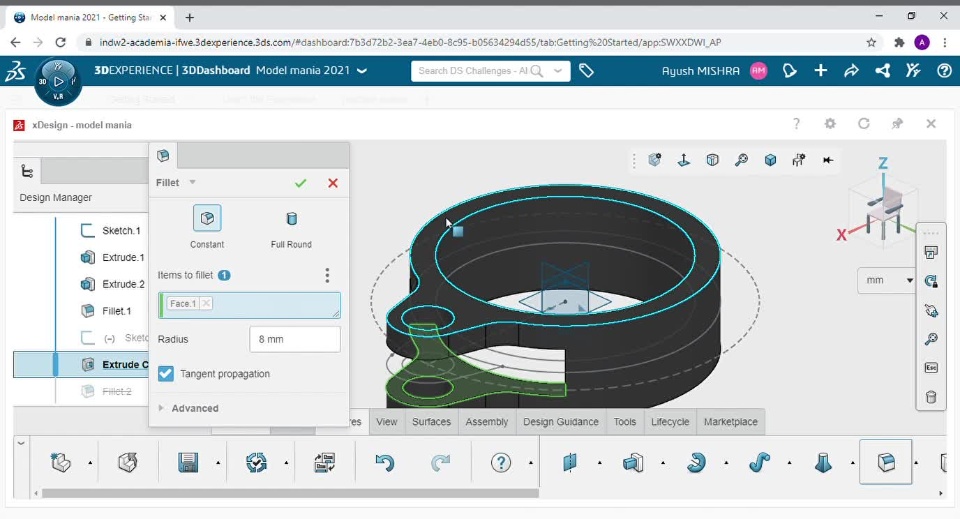Open the Items to fillet options menu
960x519 pixels.
(x=327, y=275)
